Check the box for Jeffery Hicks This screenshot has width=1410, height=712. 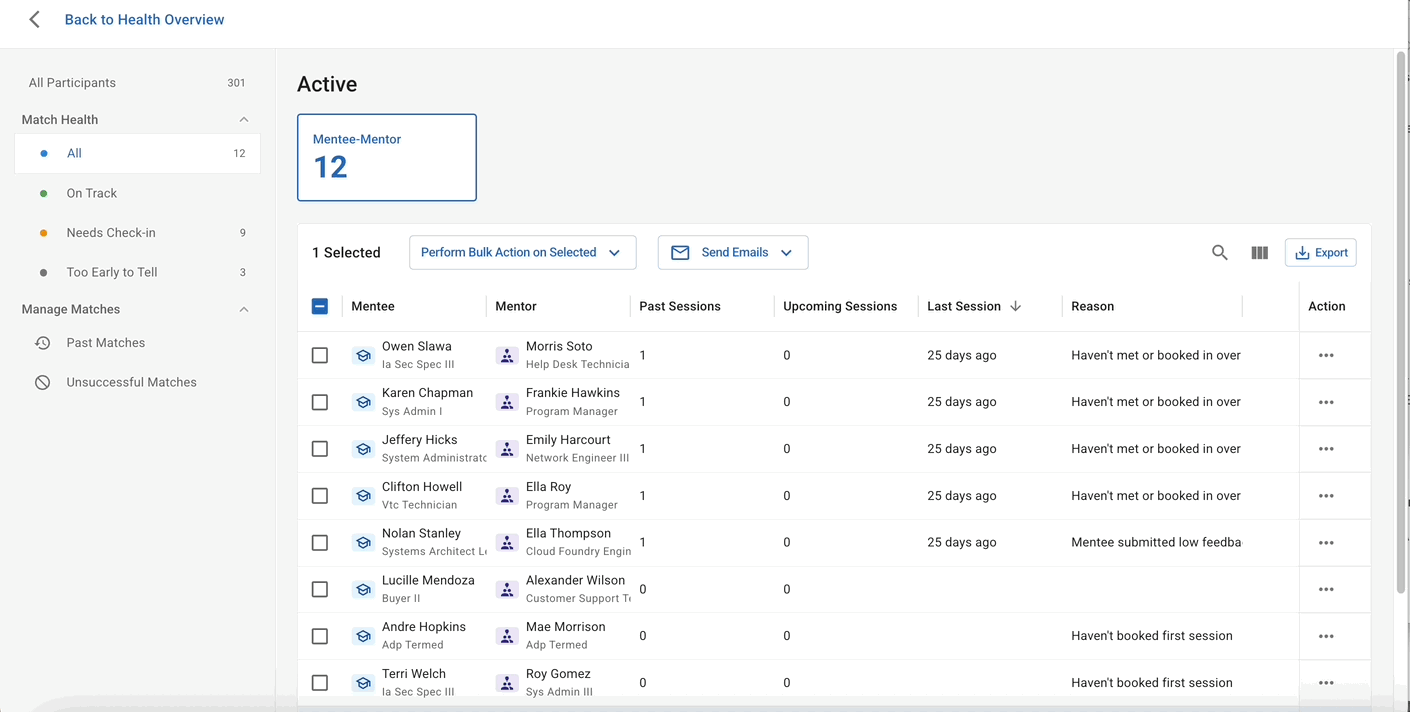click(x=320, y=449)
